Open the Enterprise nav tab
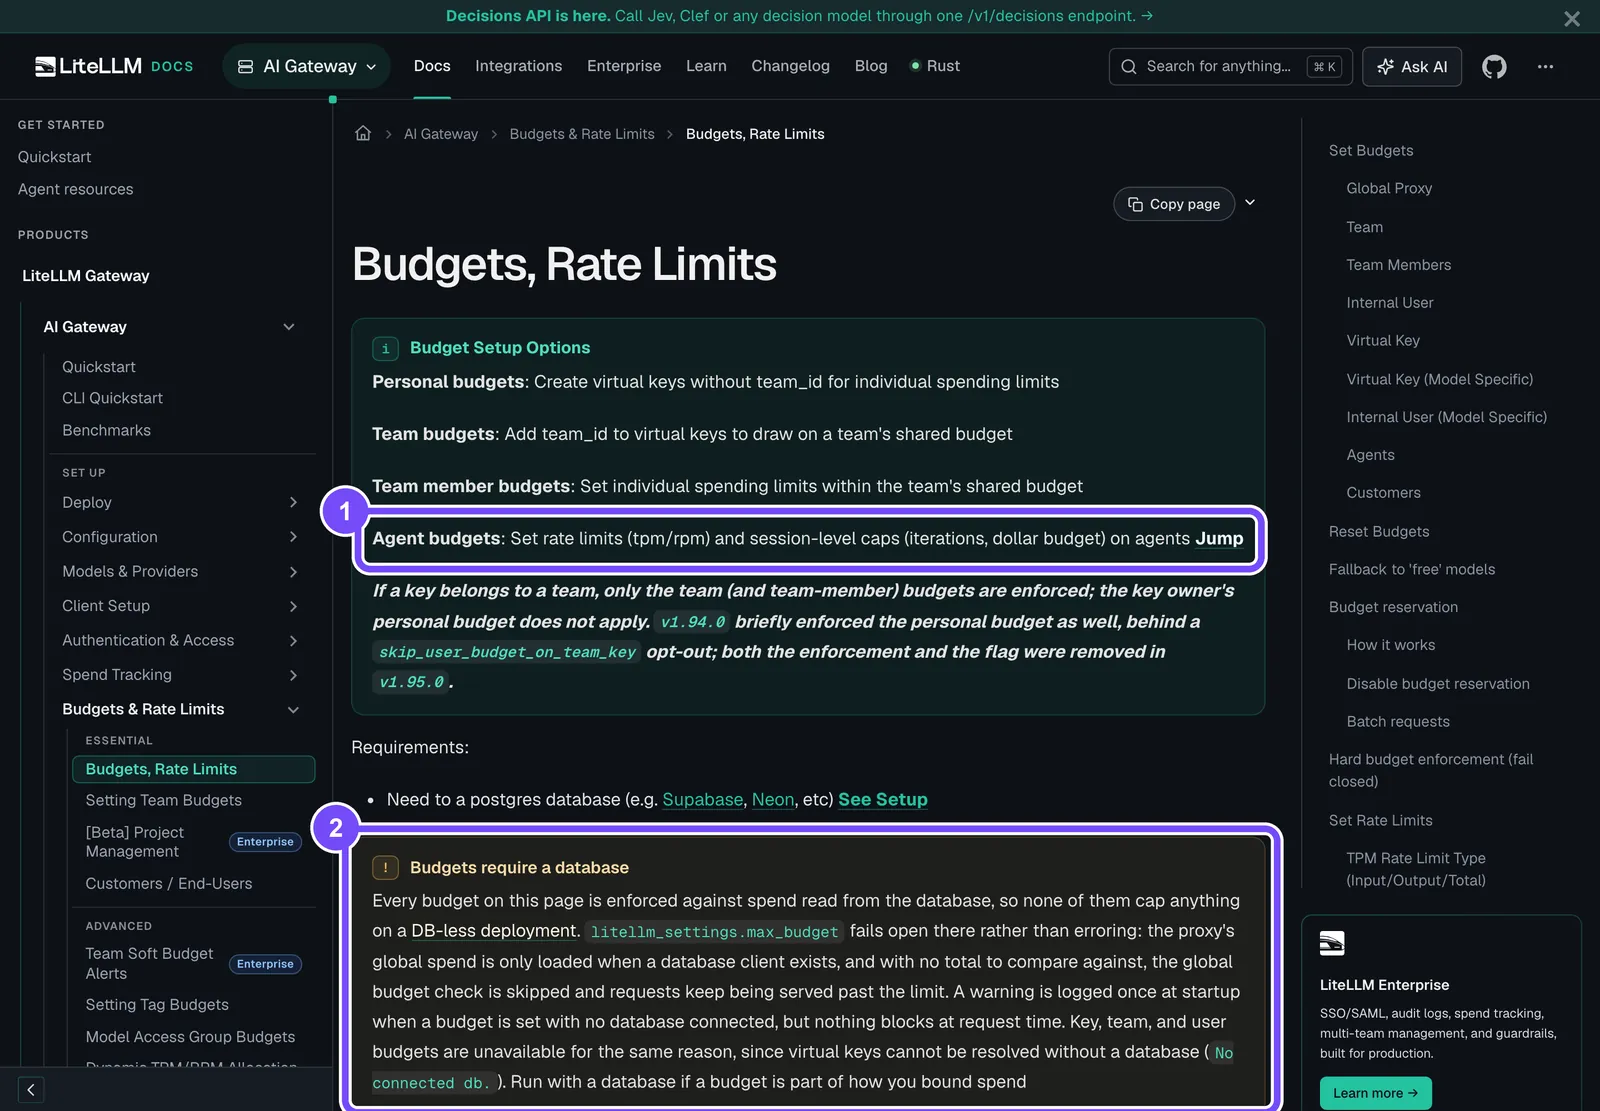Image resolution: width=1600 pixels, height=1111 pixels. [624, 66]
